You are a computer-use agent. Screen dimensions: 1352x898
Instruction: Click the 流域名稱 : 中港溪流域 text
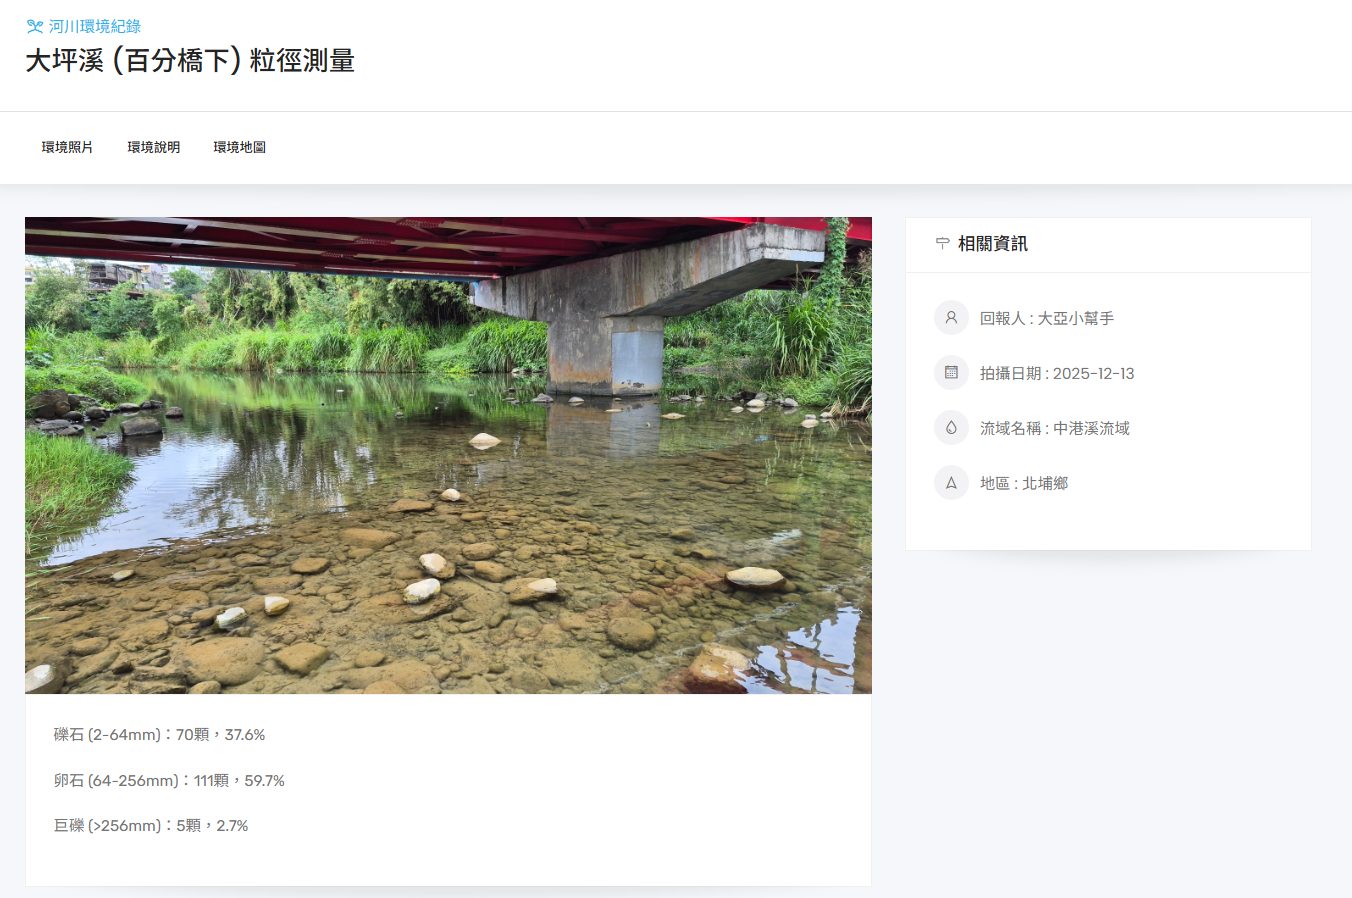point(1055,428)
